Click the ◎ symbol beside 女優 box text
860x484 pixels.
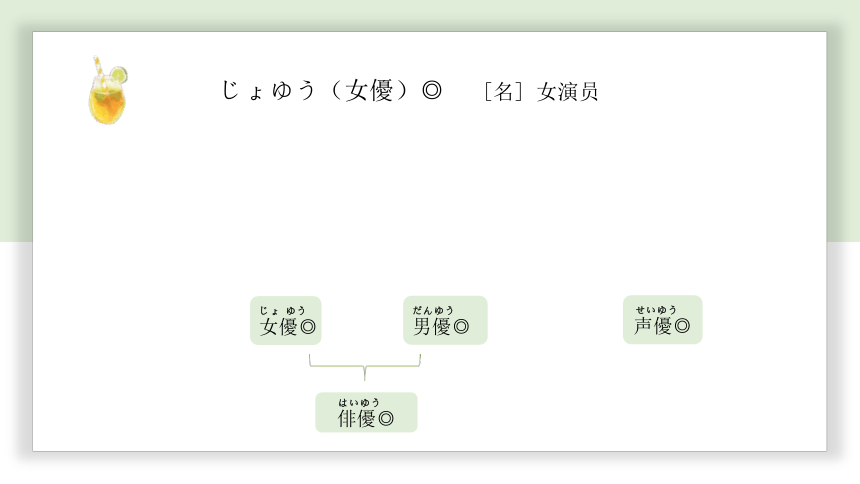tap(308, 327)
